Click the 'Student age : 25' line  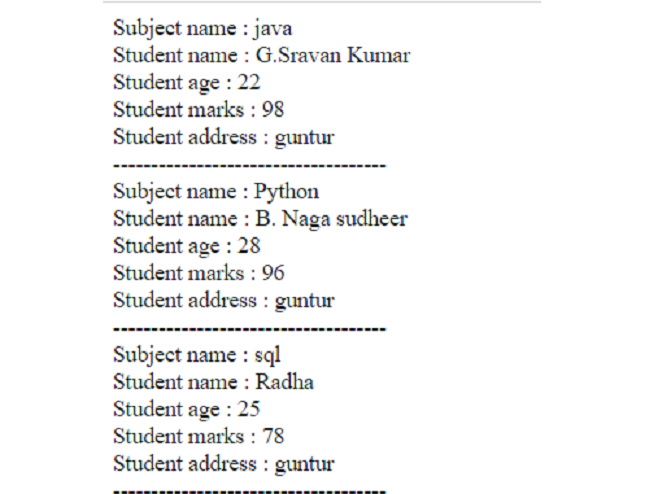pos(186,409)
